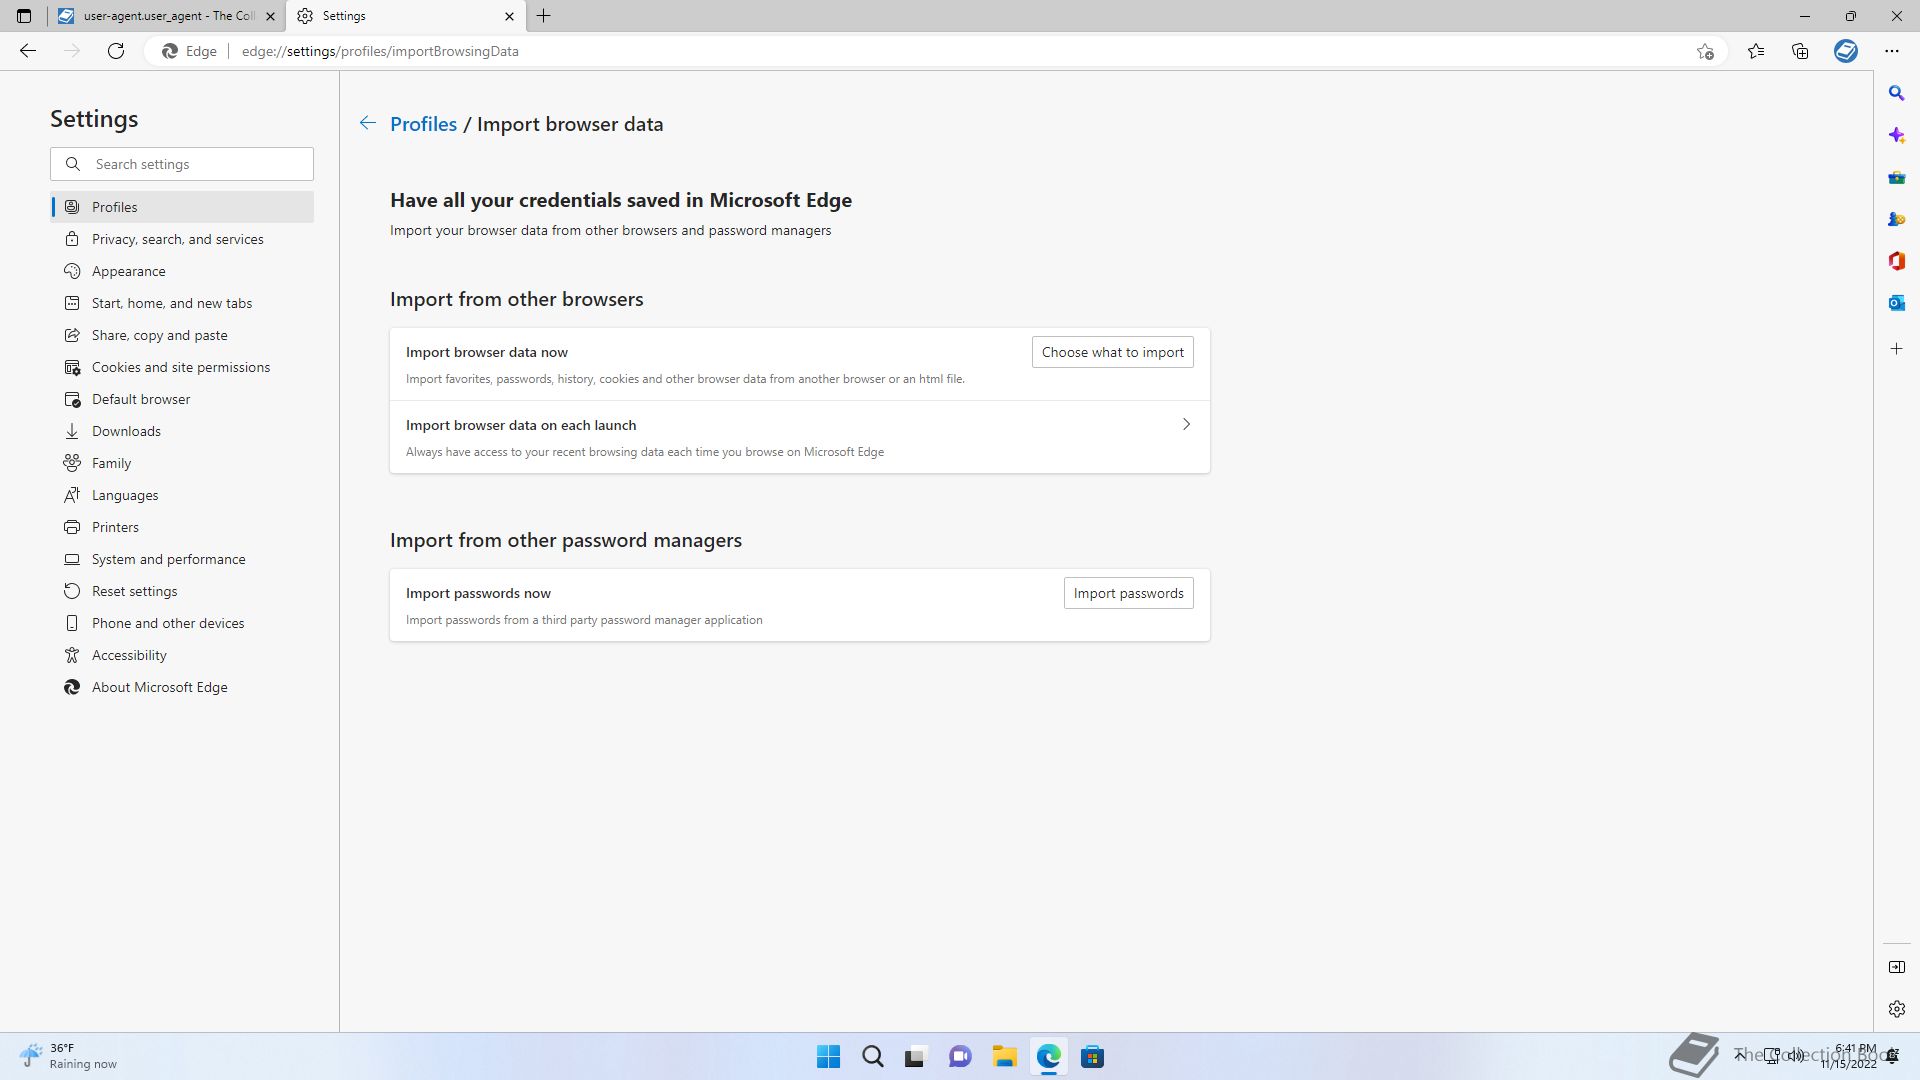Image resolution: width=1920 pixels, height=1080 pixels.
Task: Click the Profiles breadcrumb link
Action: click(423, 124)
